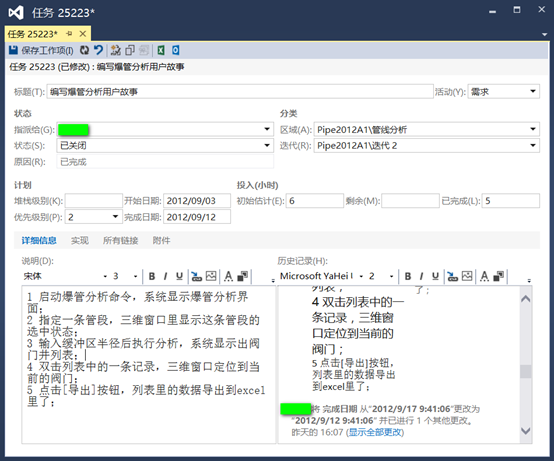Click the history scrollbar up arrow

[x=526, y=299]
